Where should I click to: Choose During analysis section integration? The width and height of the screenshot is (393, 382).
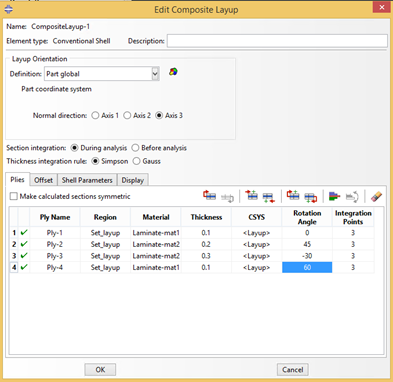pos(74,148)
